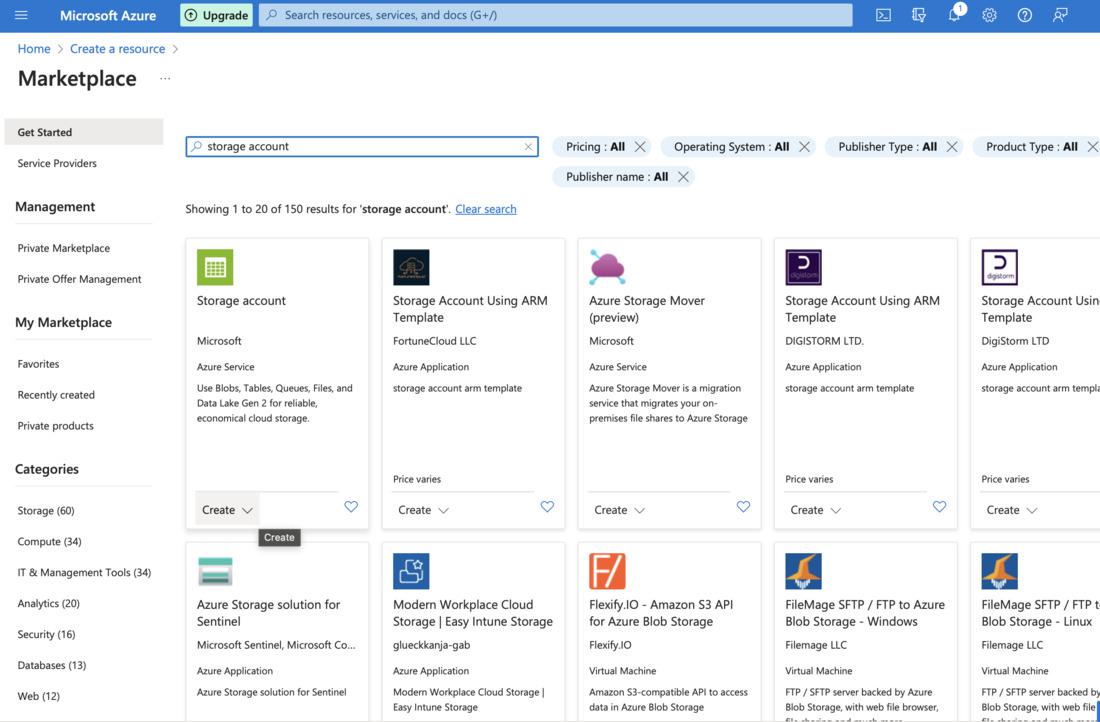Open the Pricing filter dropdown
Screen dimensions: 1100x722
click(595, 147)
